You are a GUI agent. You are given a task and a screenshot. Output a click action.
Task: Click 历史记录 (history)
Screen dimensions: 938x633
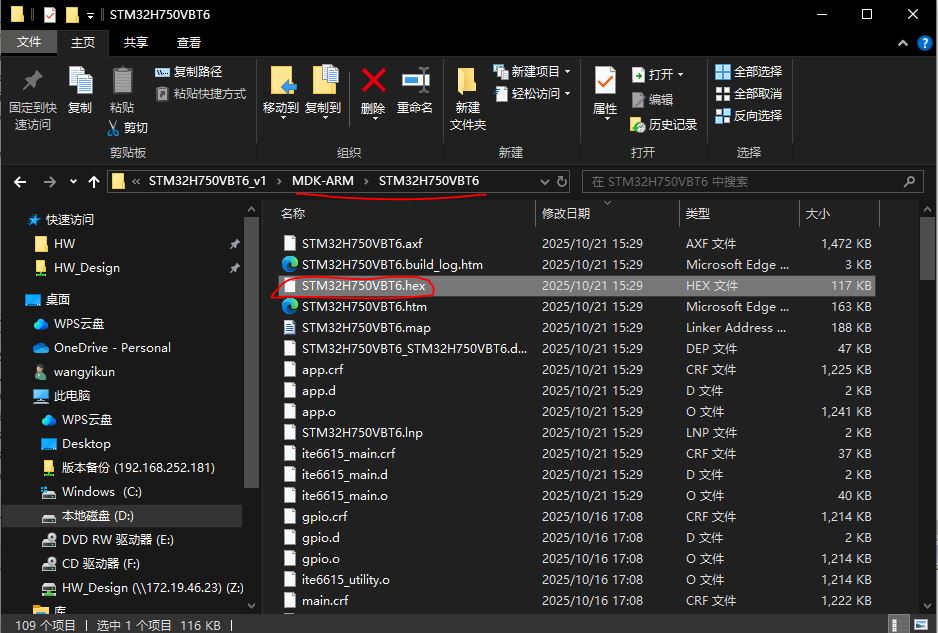[x=664, y=124]
